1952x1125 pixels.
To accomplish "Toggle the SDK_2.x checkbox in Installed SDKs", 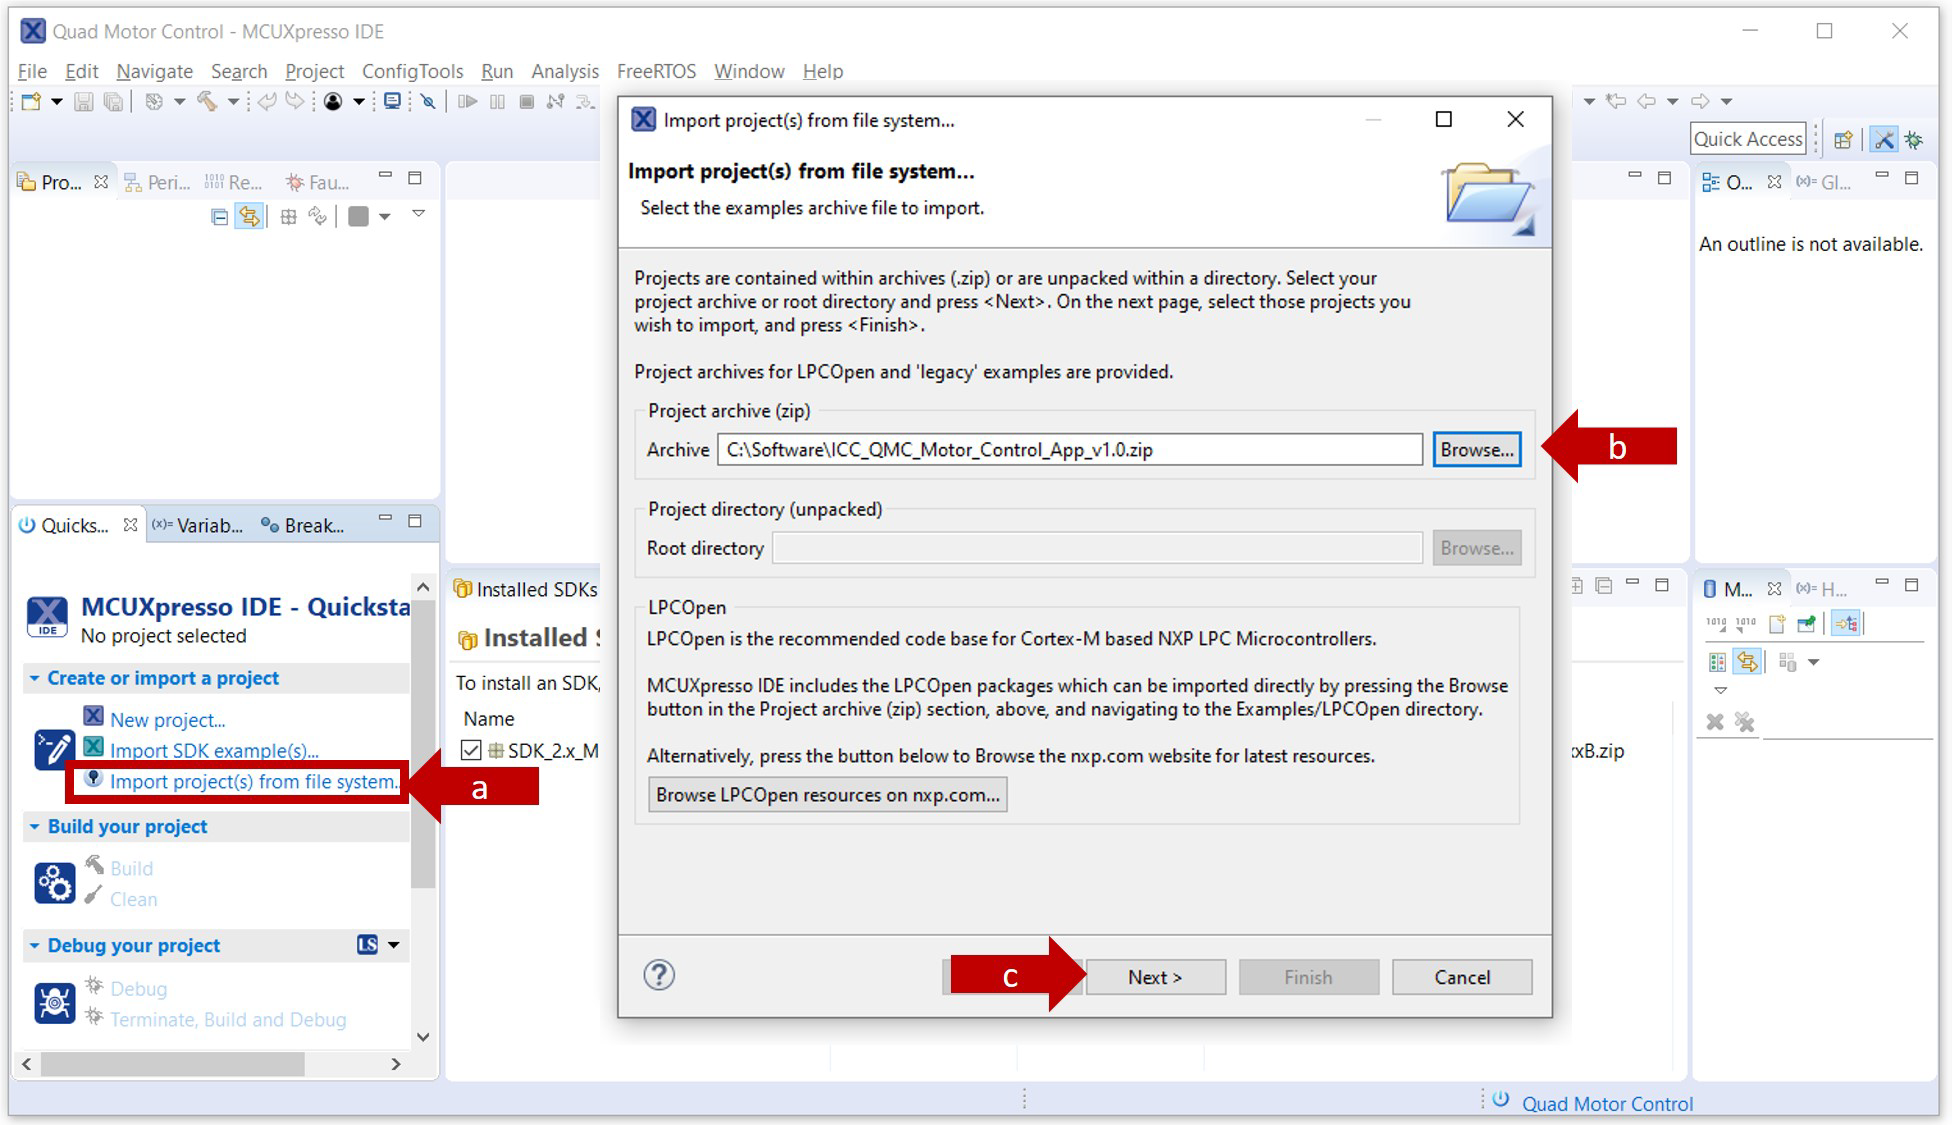I will [471, 750].
